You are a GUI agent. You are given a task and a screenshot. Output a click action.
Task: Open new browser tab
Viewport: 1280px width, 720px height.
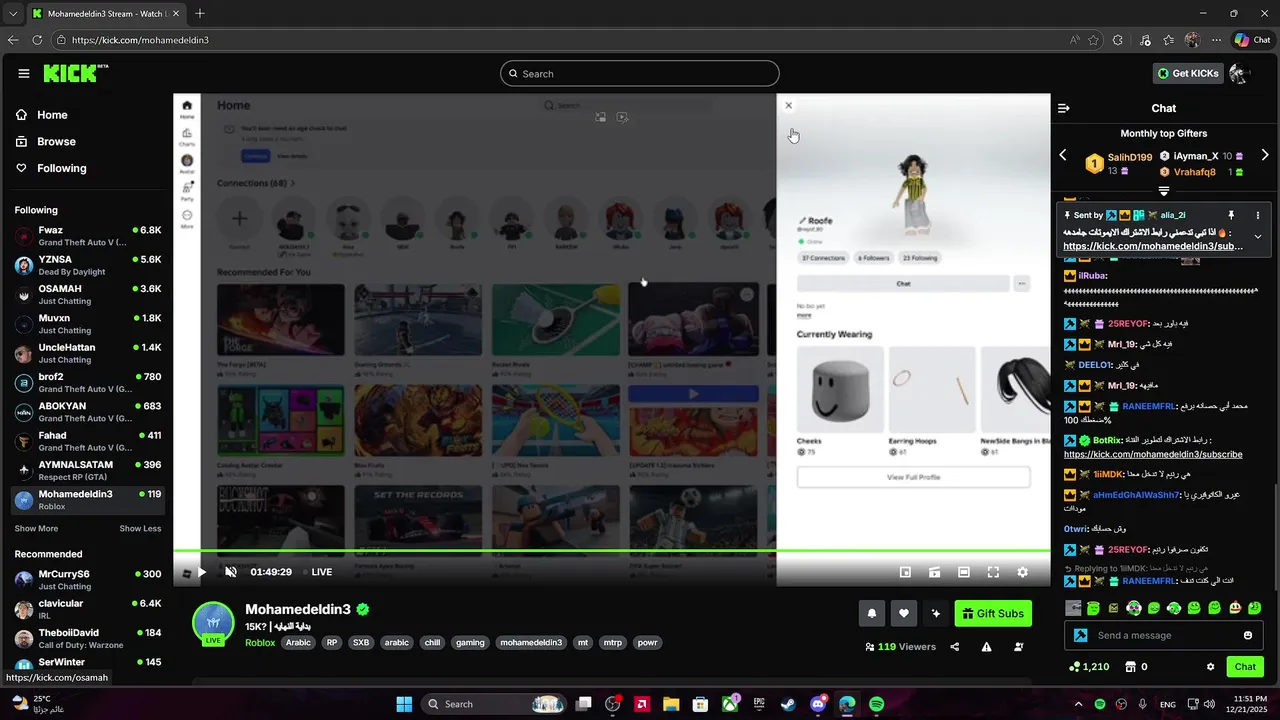tap(200, 13)
